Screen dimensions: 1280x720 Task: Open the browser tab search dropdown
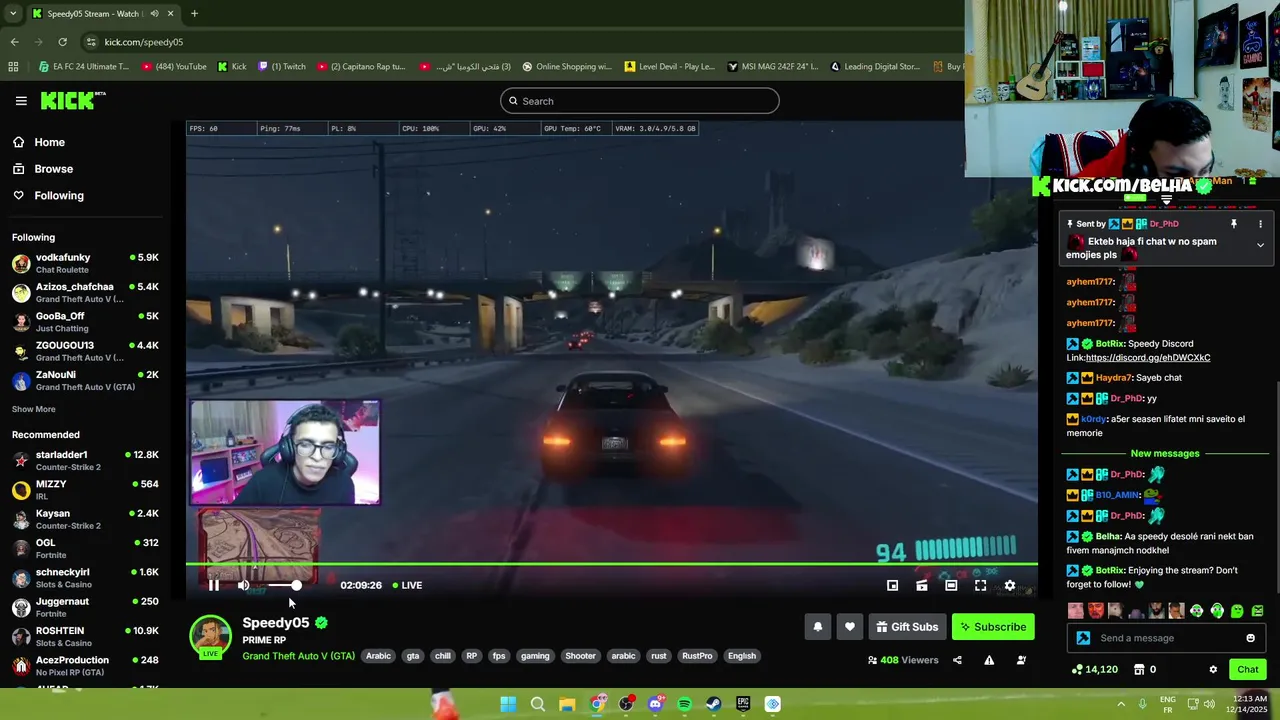(x=13, y=14)
